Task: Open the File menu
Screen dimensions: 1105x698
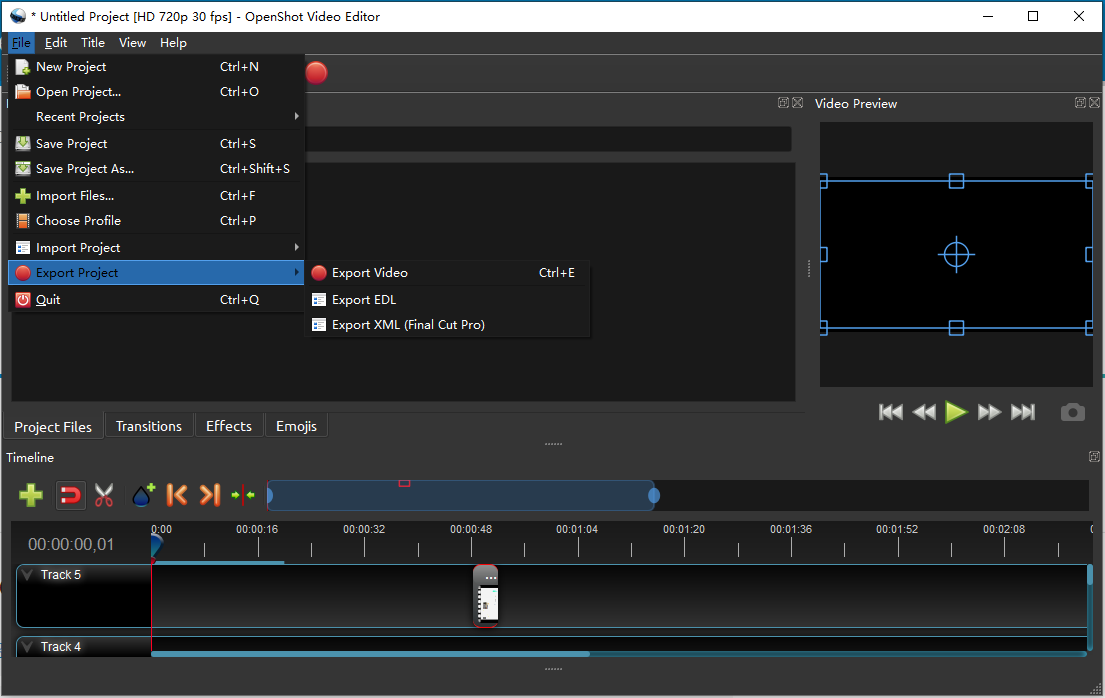Action: tap(21, 42)
